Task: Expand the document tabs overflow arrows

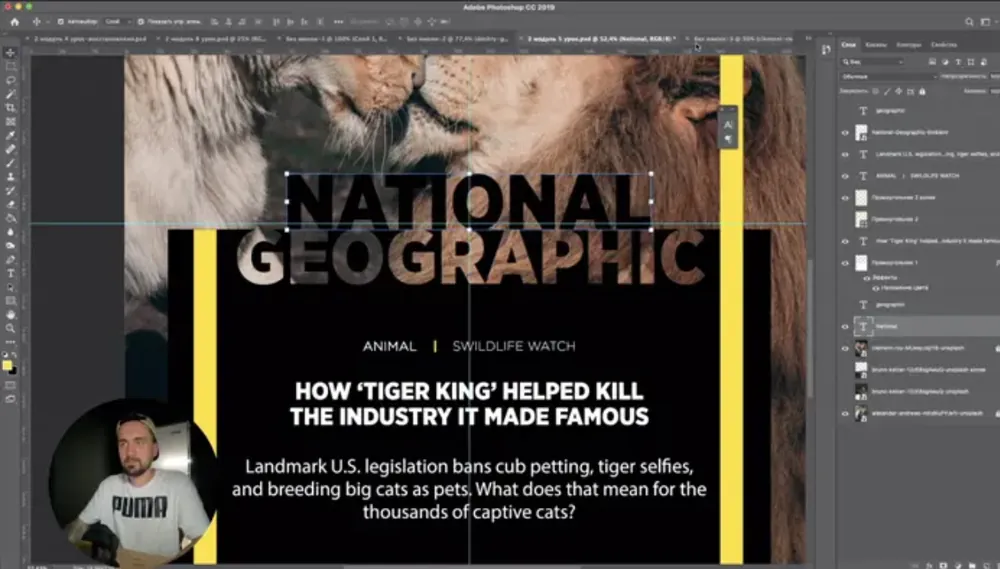Action: 808,39
